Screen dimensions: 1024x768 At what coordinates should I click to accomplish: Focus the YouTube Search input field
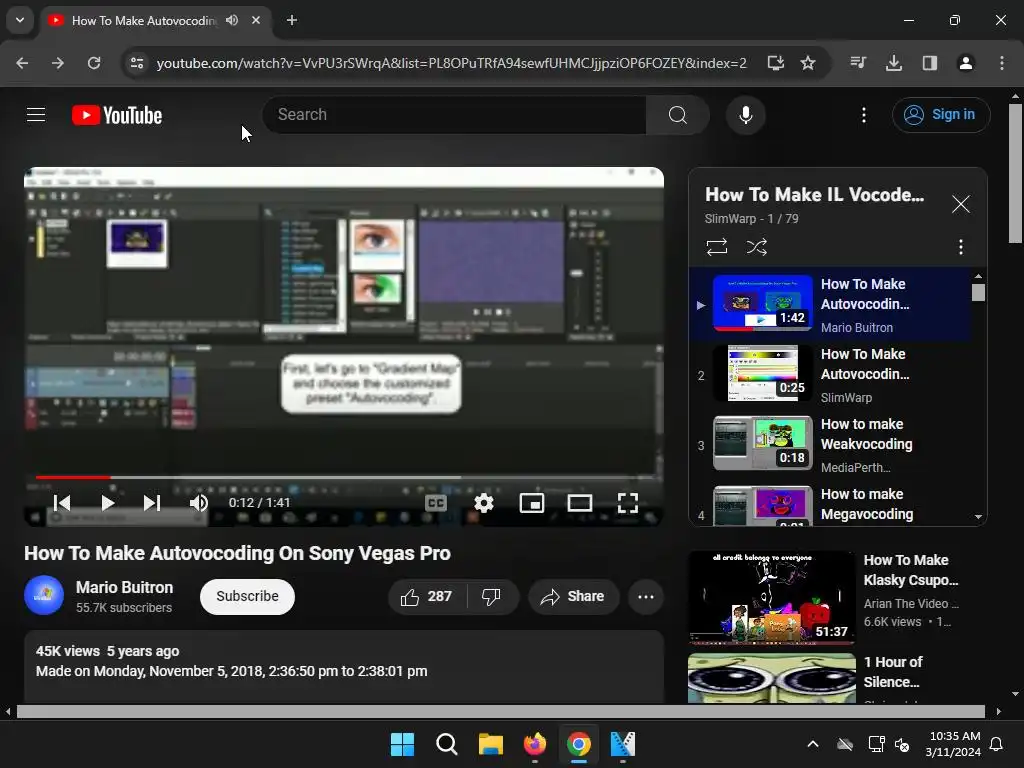pyautogui.click(x=455, y=115)
